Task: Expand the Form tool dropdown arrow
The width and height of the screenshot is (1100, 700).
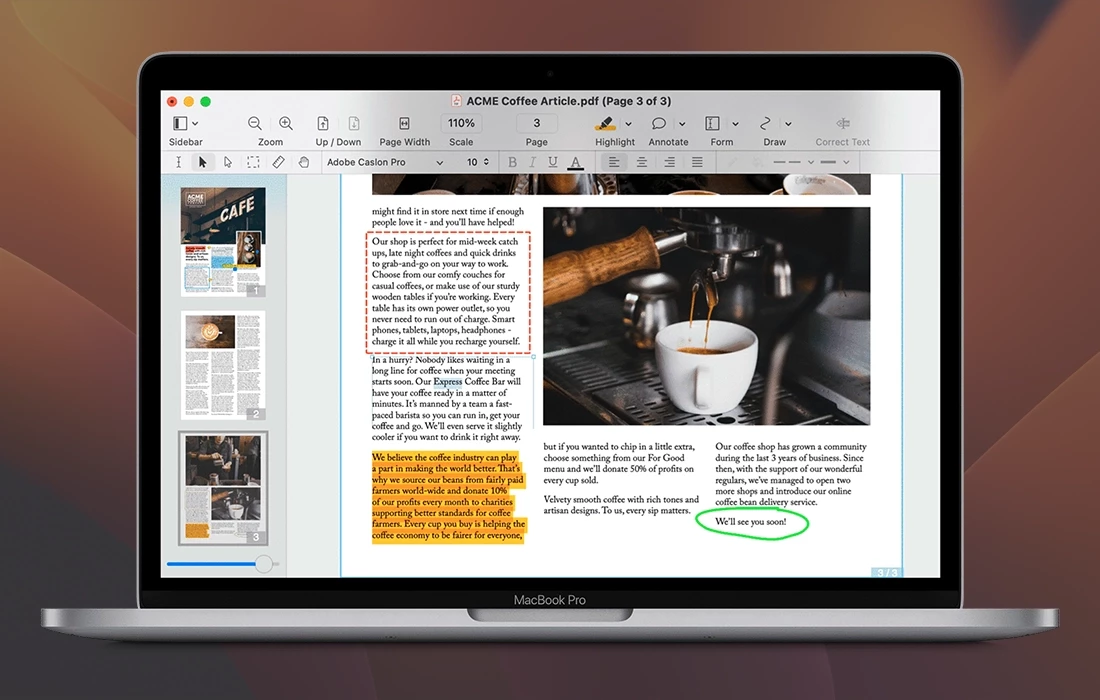Action: (x=735, y=124)
